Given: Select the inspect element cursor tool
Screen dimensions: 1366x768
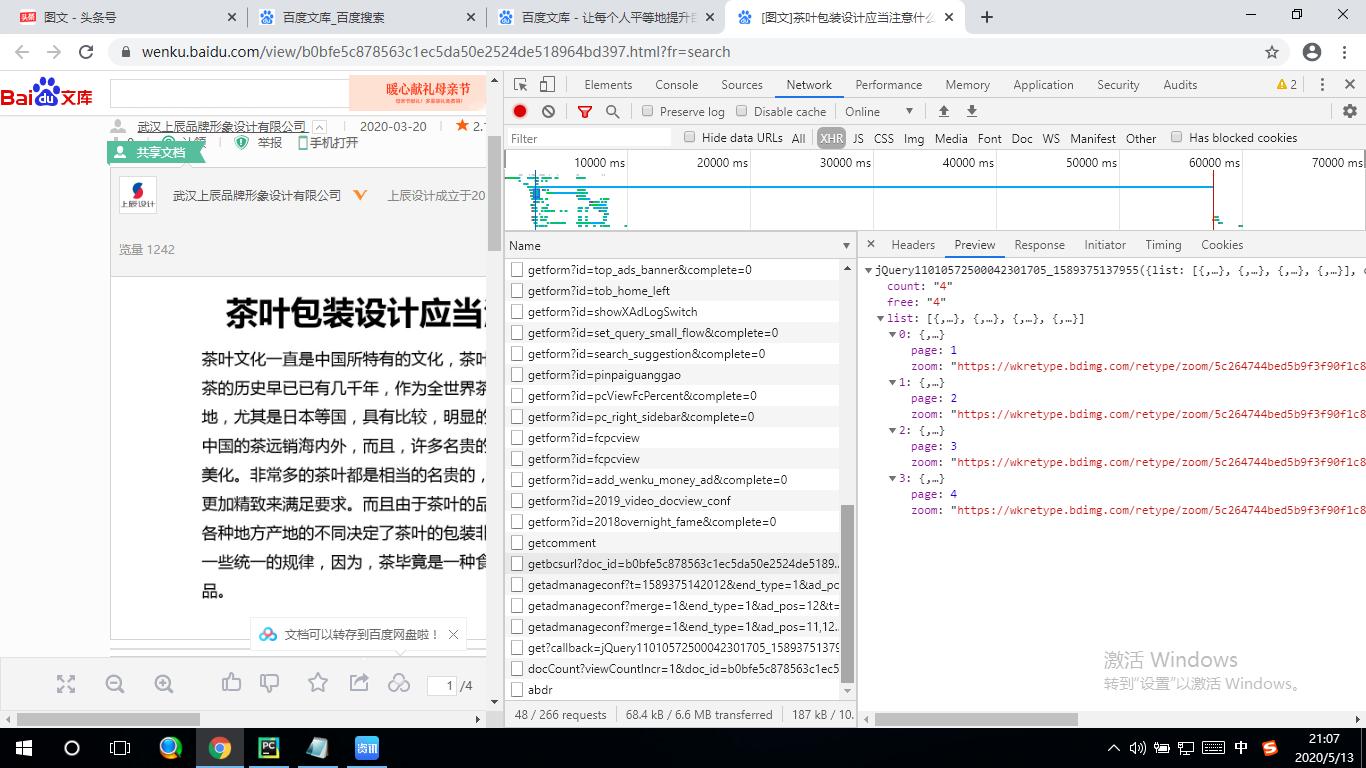Looking at the screenshot, I should click(x=518, y=84).
